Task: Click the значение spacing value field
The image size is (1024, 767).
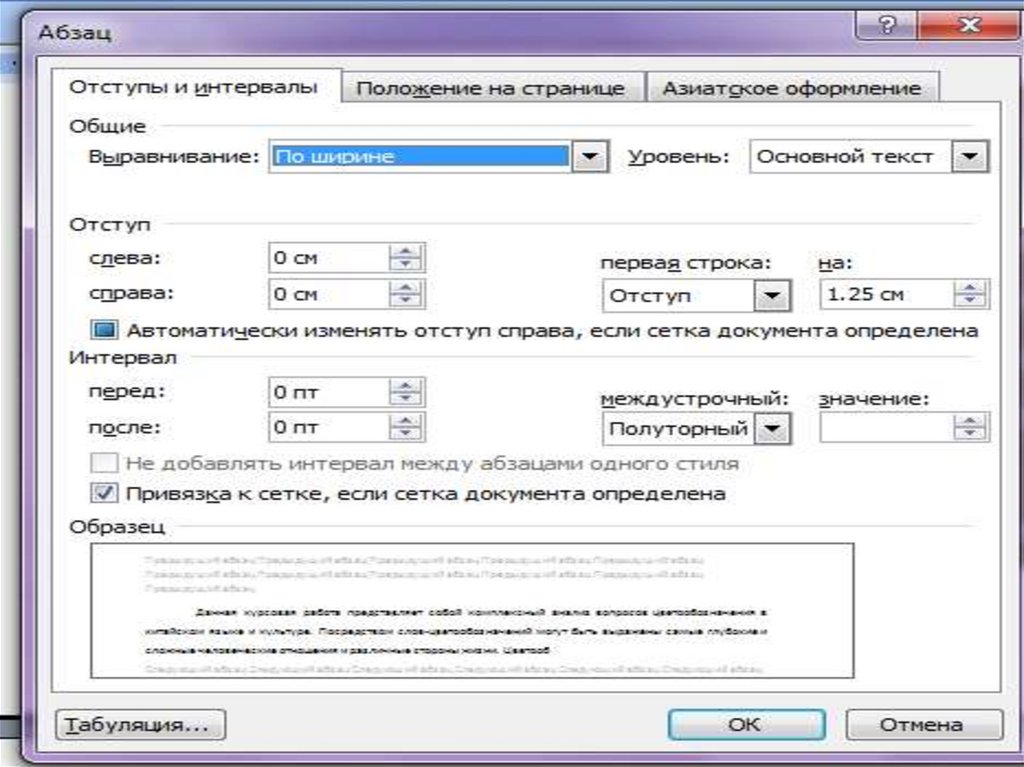Action: (x=887, y=427)
